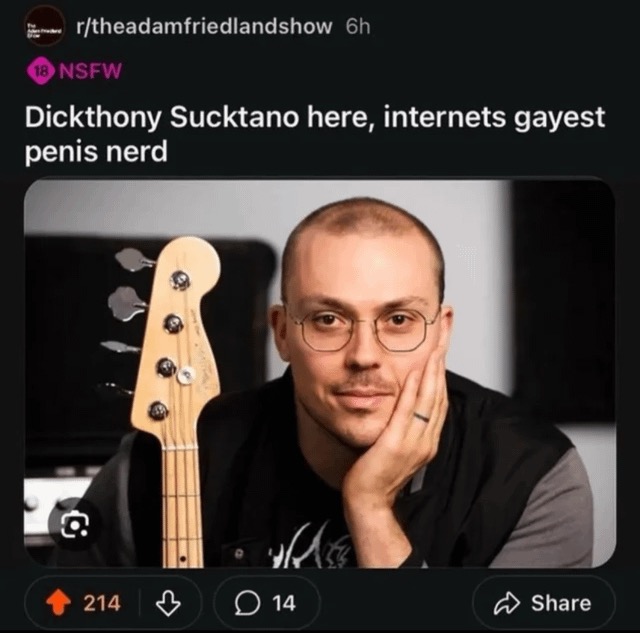The width and height of the screenshot is (640, 633).
Task: Click the eyeglasses in the post photo
Action: coord(363,328)
